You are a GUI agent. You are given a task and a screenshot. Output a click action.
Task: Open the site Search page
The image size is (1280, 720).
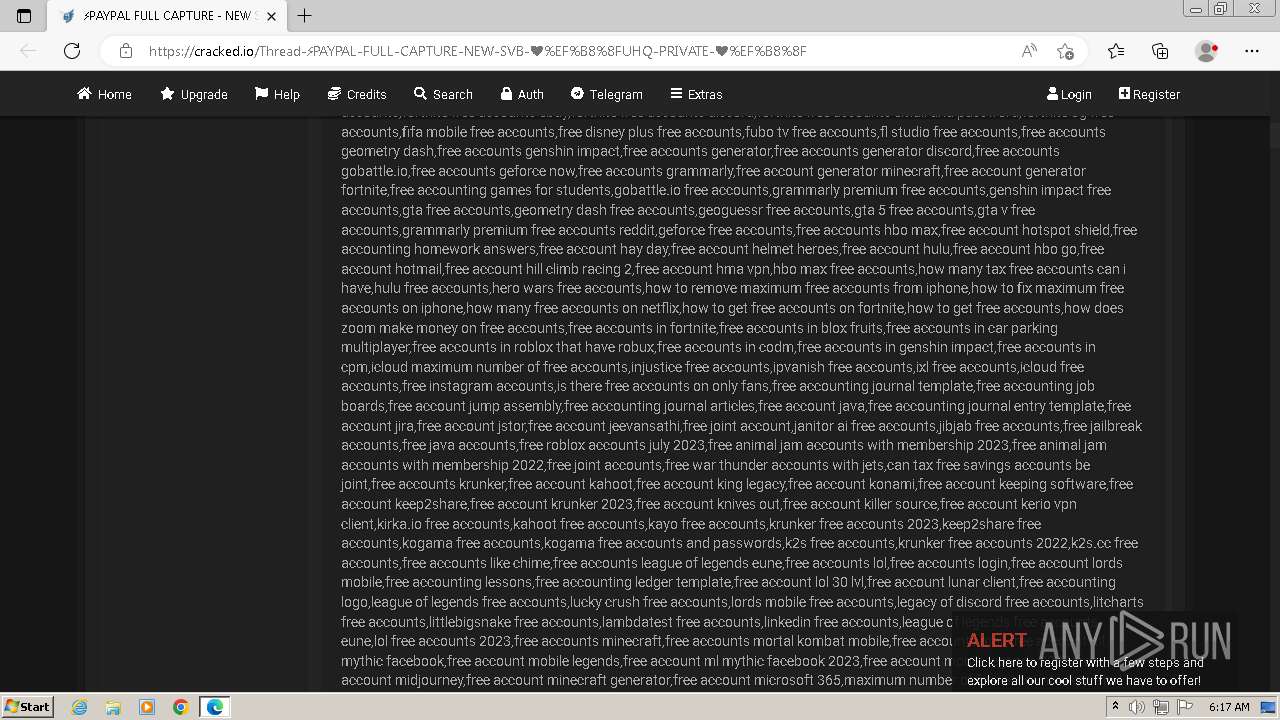click(x=443, y=94)
